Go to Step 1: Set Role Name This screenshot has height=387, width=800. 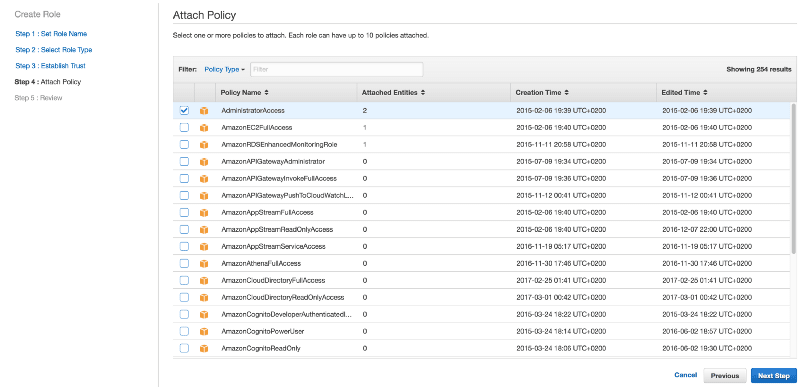point(51,34)
